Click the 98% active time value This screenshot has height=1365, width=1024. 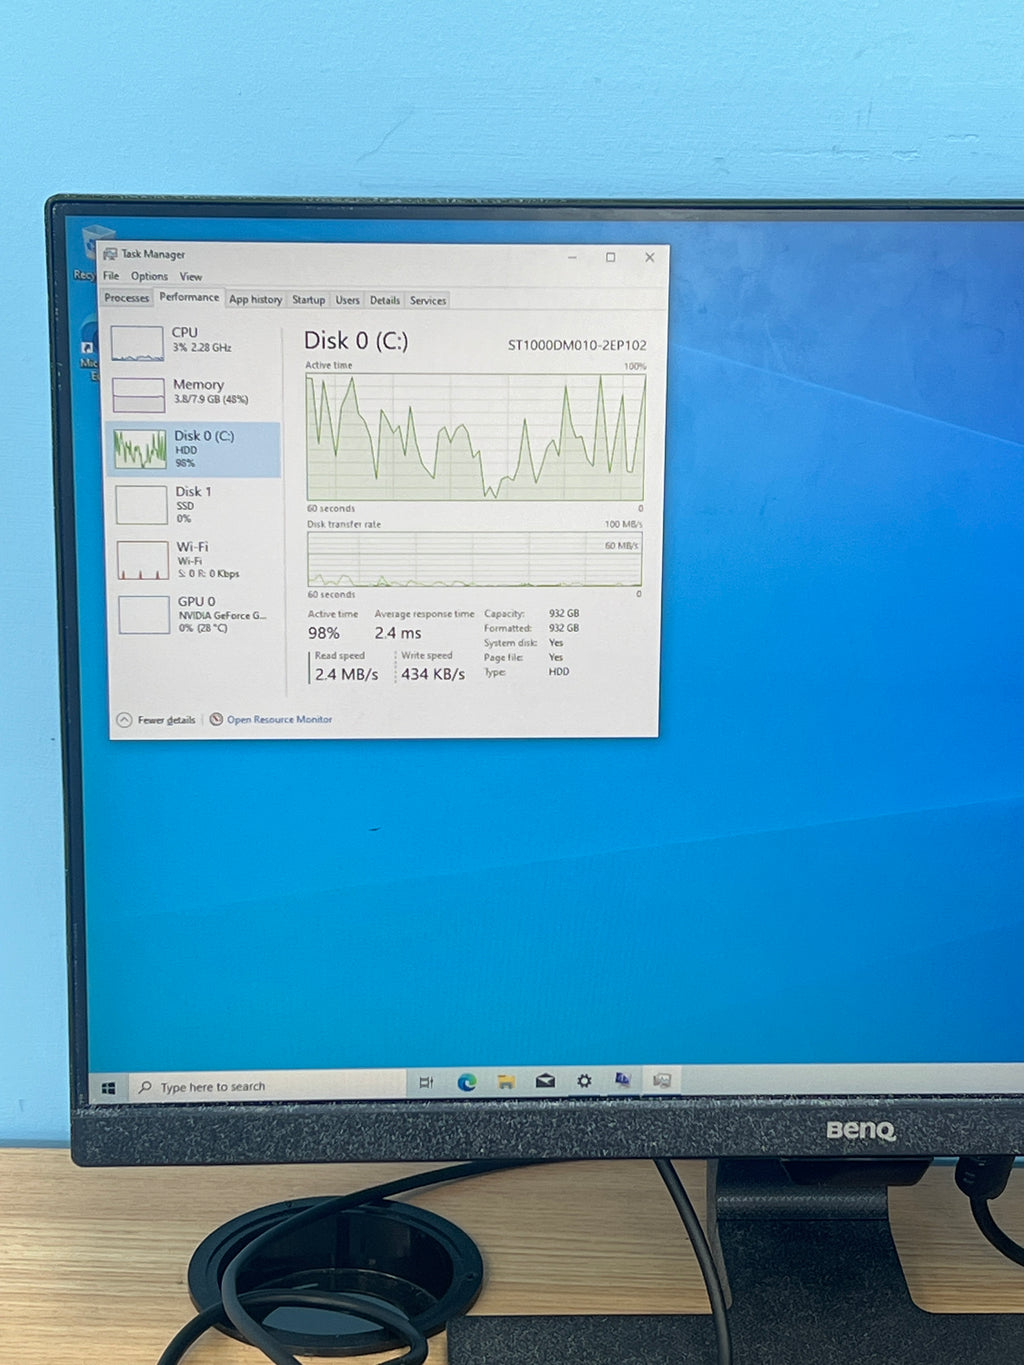pyautogui.click(x=324, y=633)
